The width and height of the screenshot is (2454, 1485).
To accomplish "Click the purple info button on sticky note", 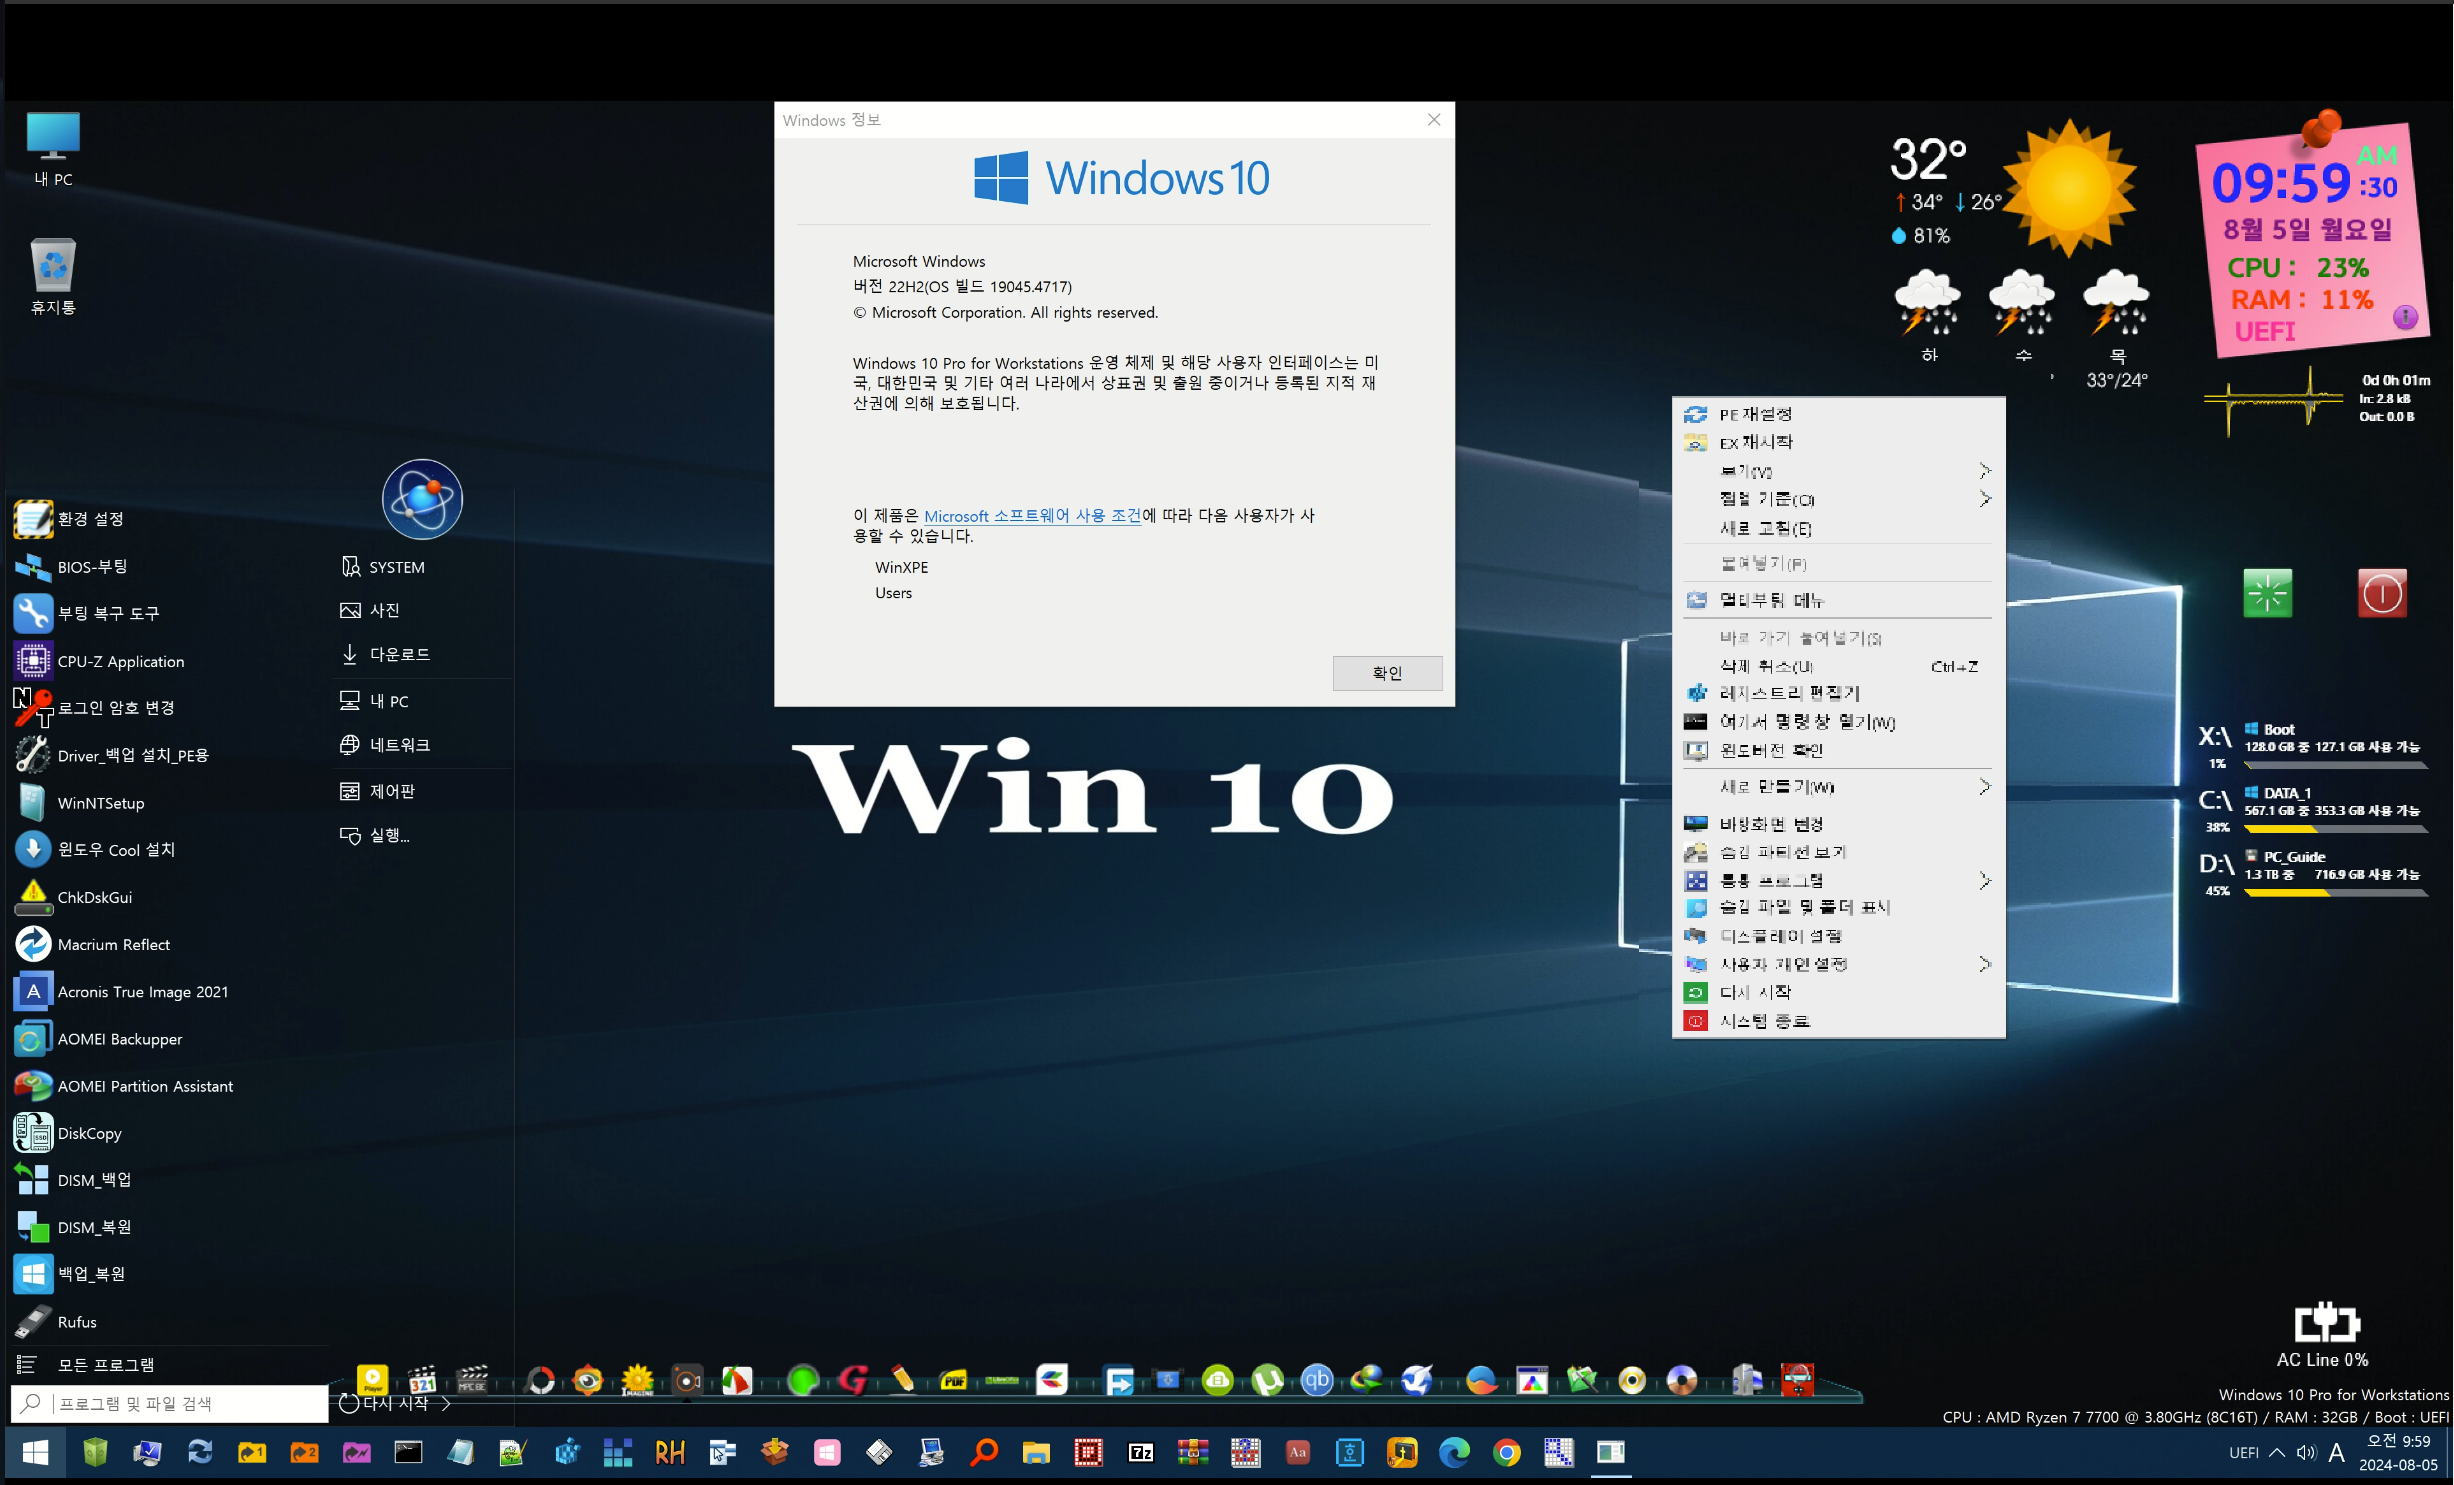I will tap(2404, 318).
